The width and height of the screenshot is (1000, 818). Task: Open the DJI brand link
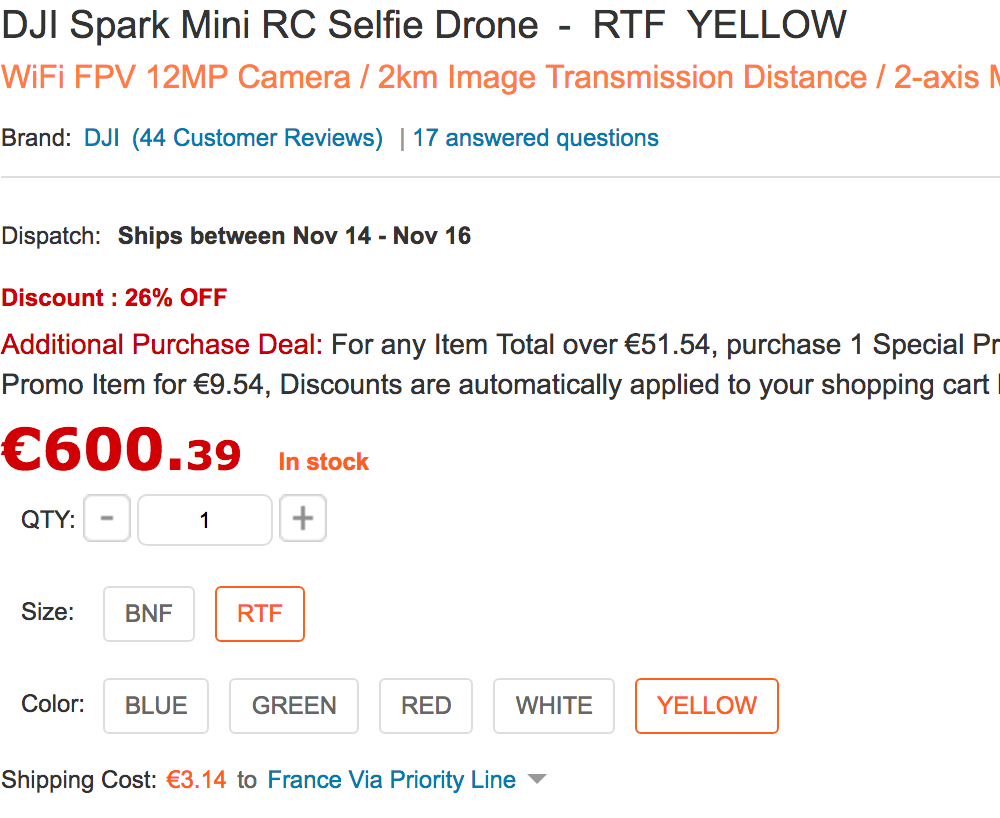102,138
